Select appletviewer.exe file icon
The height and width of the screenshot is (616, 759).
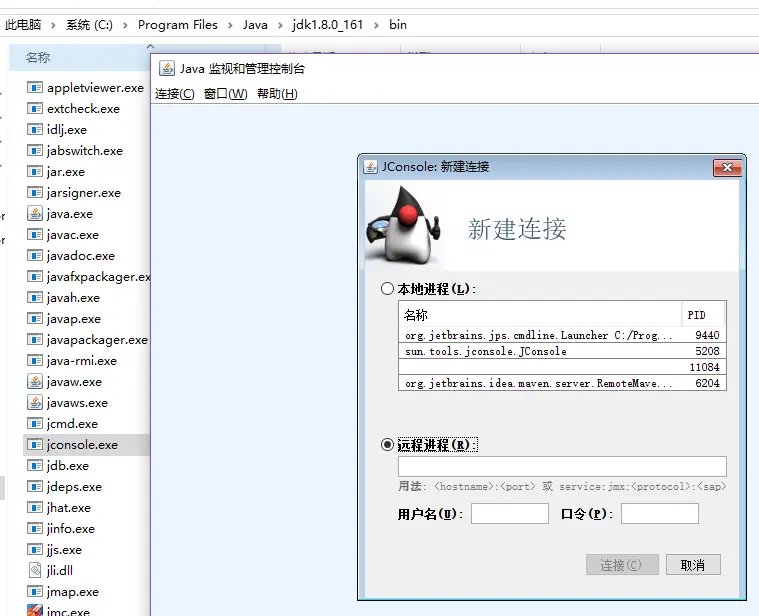pos(35,88)
